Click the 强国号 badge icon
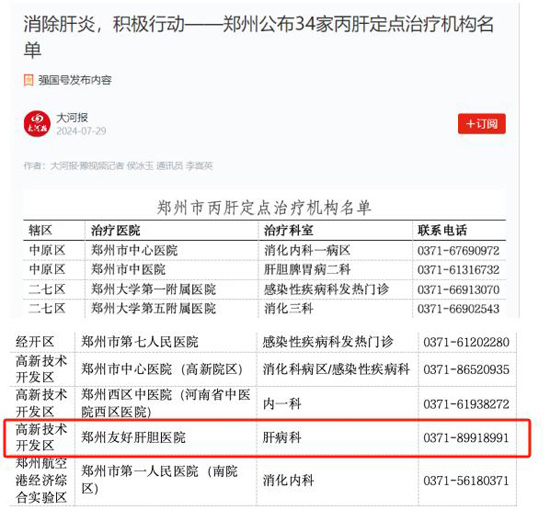Screen dimensions: 550x521 (x=28, y=80)
